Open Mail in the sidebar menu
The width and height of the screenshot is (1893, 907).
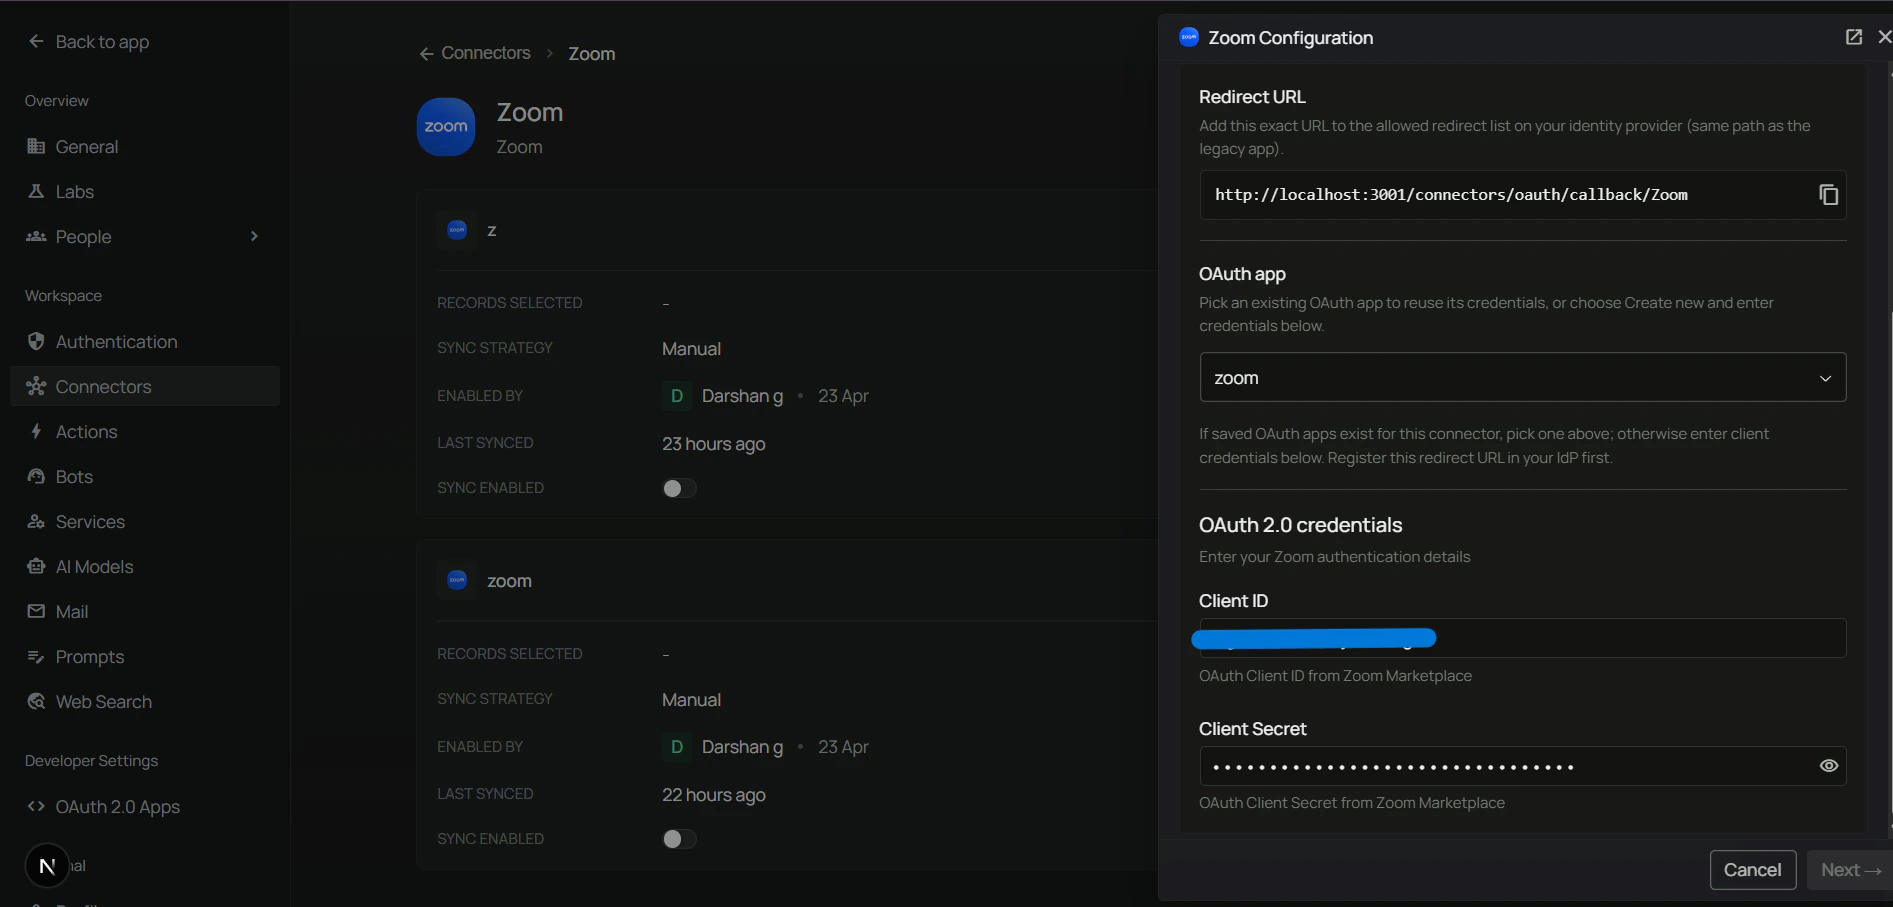tap(145, 611)
